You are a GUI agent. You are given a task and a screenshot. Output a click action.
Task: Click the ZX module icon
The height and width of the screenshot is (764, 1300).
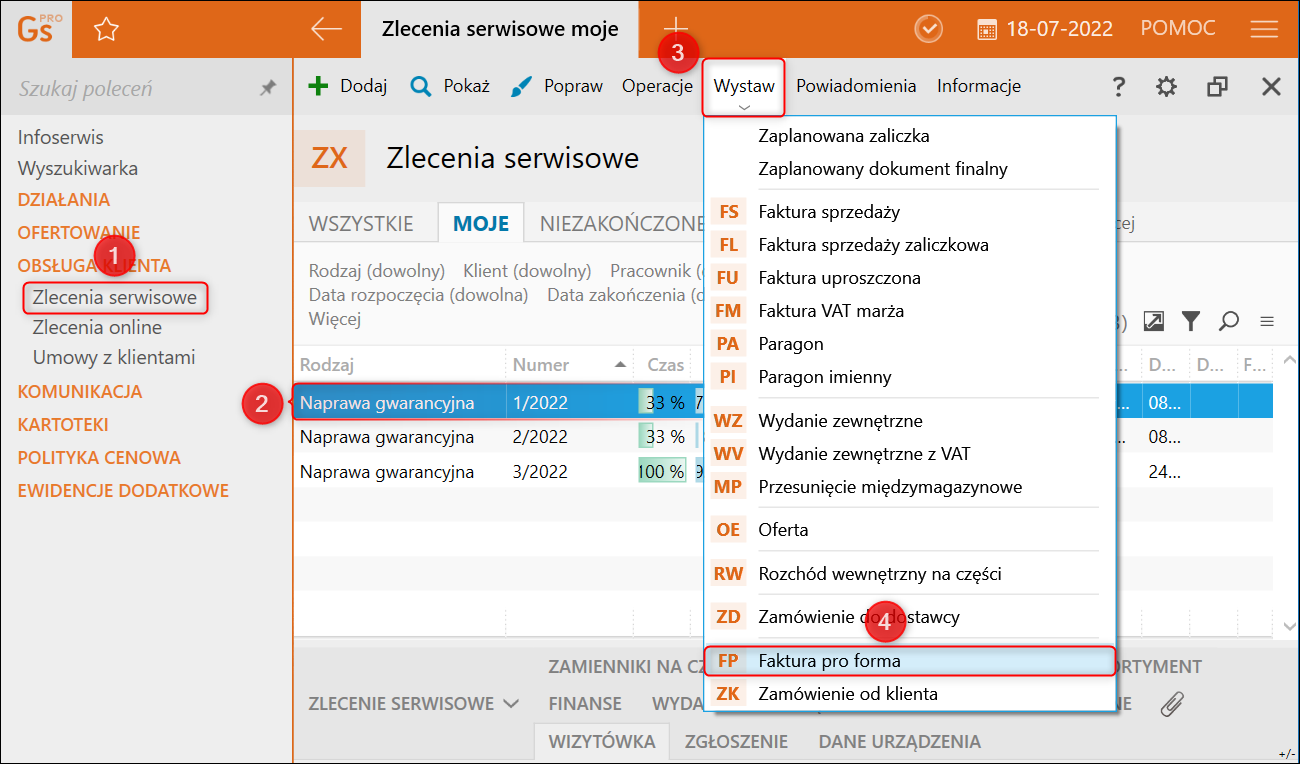329,158
